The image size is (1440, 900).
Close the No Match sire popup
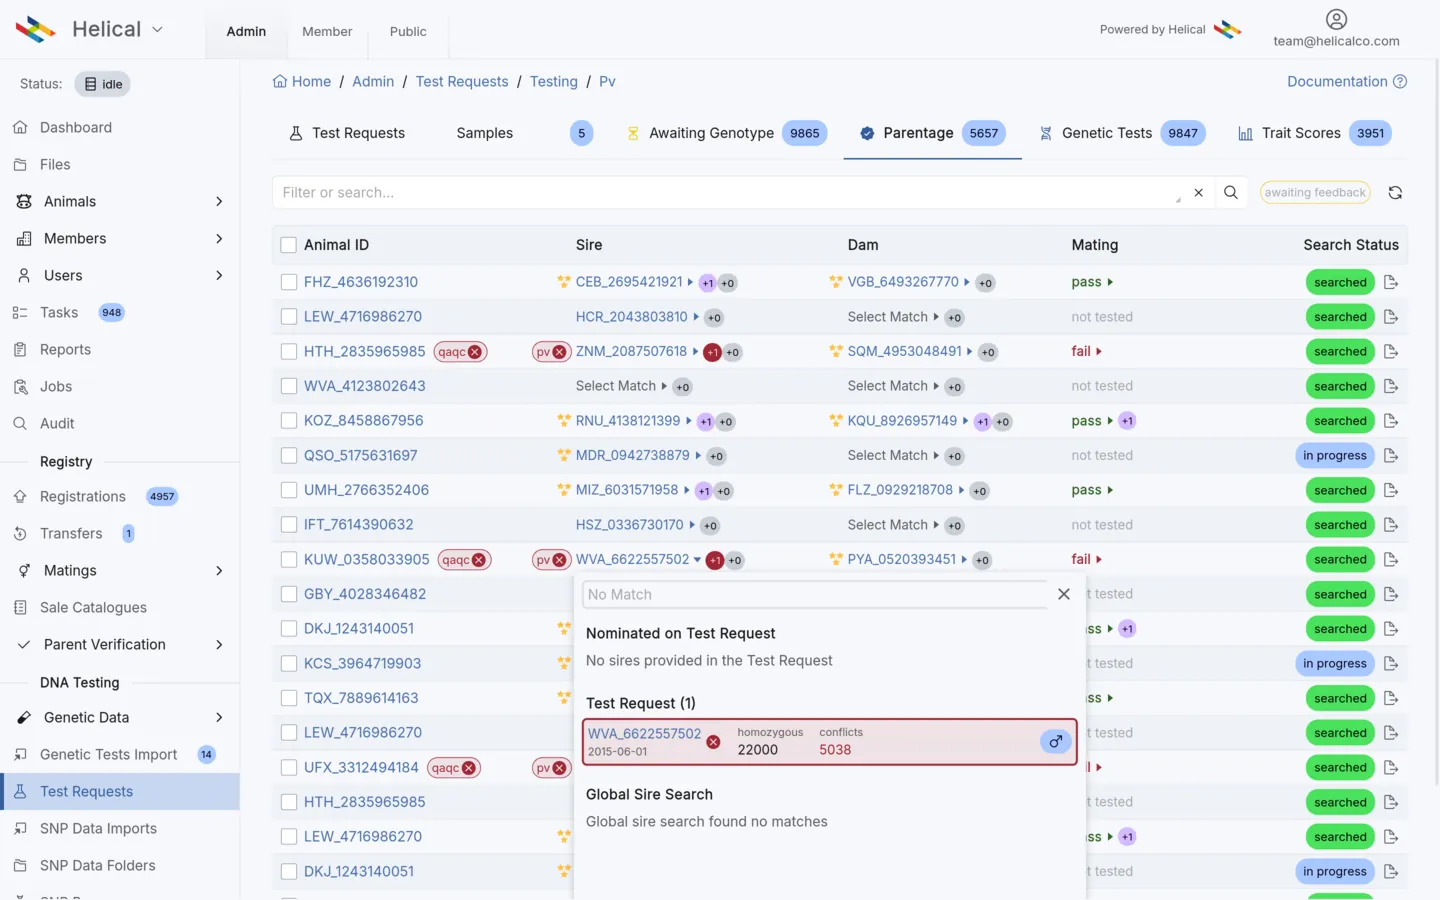coord(1064,594)
